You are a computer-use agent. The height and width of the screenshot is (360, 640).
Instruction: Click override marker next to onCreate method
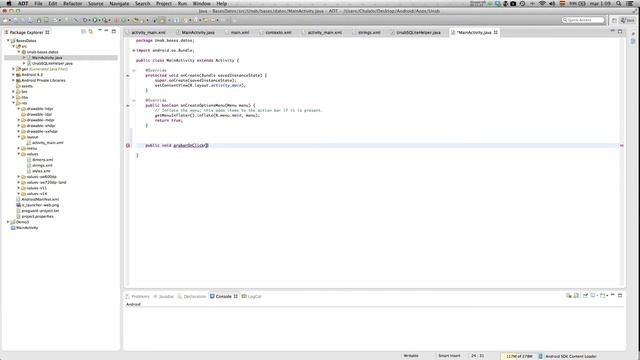tap(128, 76)
